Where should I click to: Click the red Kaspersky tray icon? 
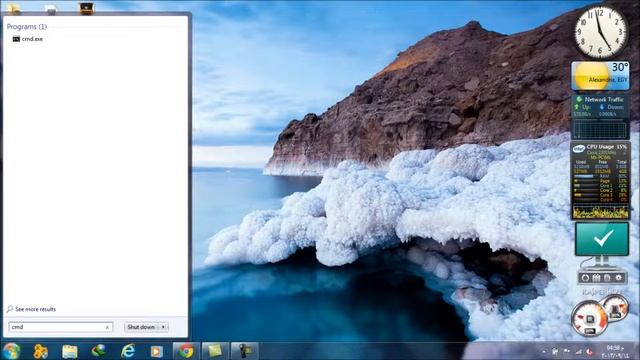(x=589, y=351)
